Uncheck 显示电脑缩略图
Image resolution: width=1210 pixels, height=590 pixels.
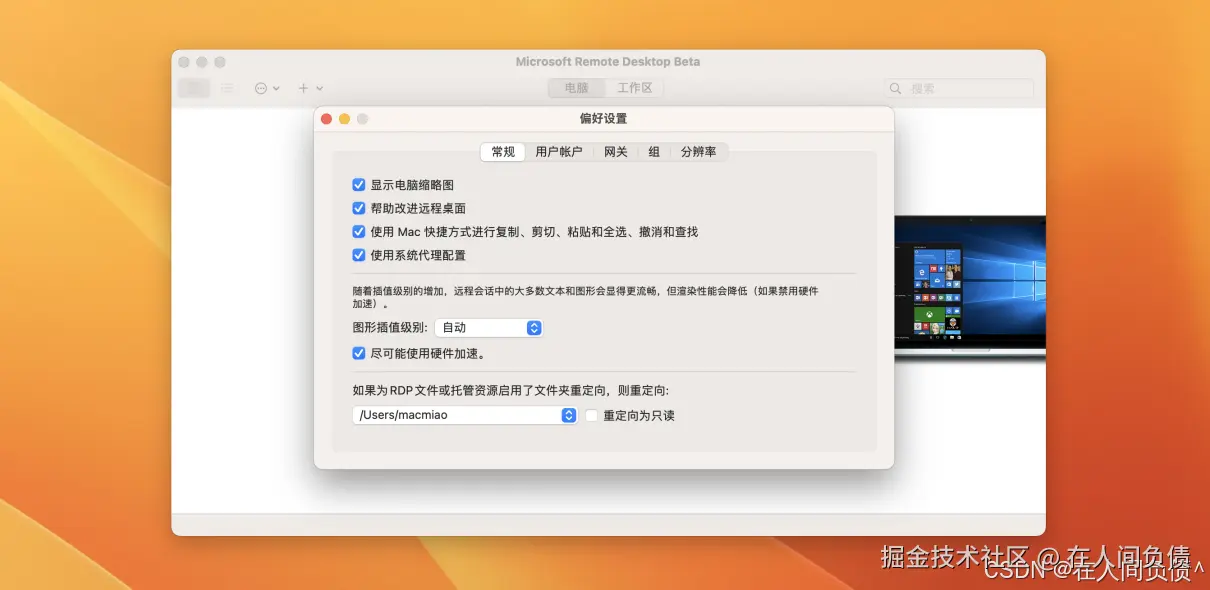pos(358,184)
